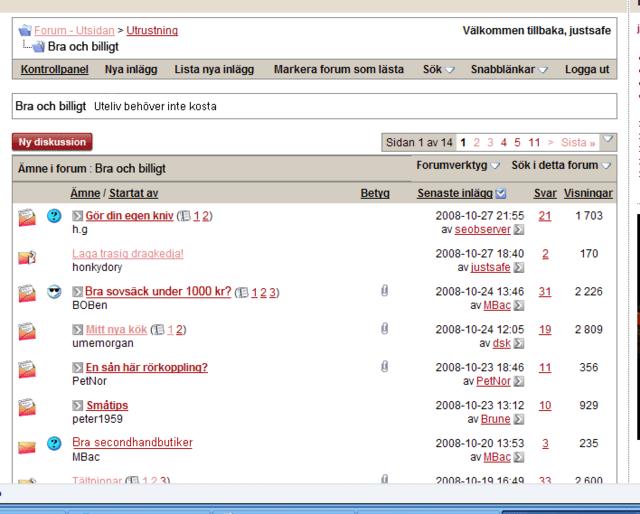The width and height of the screenshot is (640, 514).
Task: Click paperclip icon on 'En sån här rörkoppling?' row
Action: coord(384,367)
